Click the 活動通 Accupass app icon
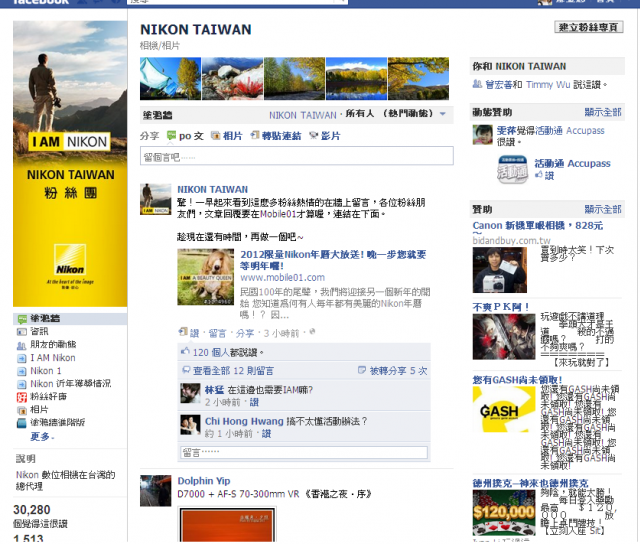 (513, 169)
